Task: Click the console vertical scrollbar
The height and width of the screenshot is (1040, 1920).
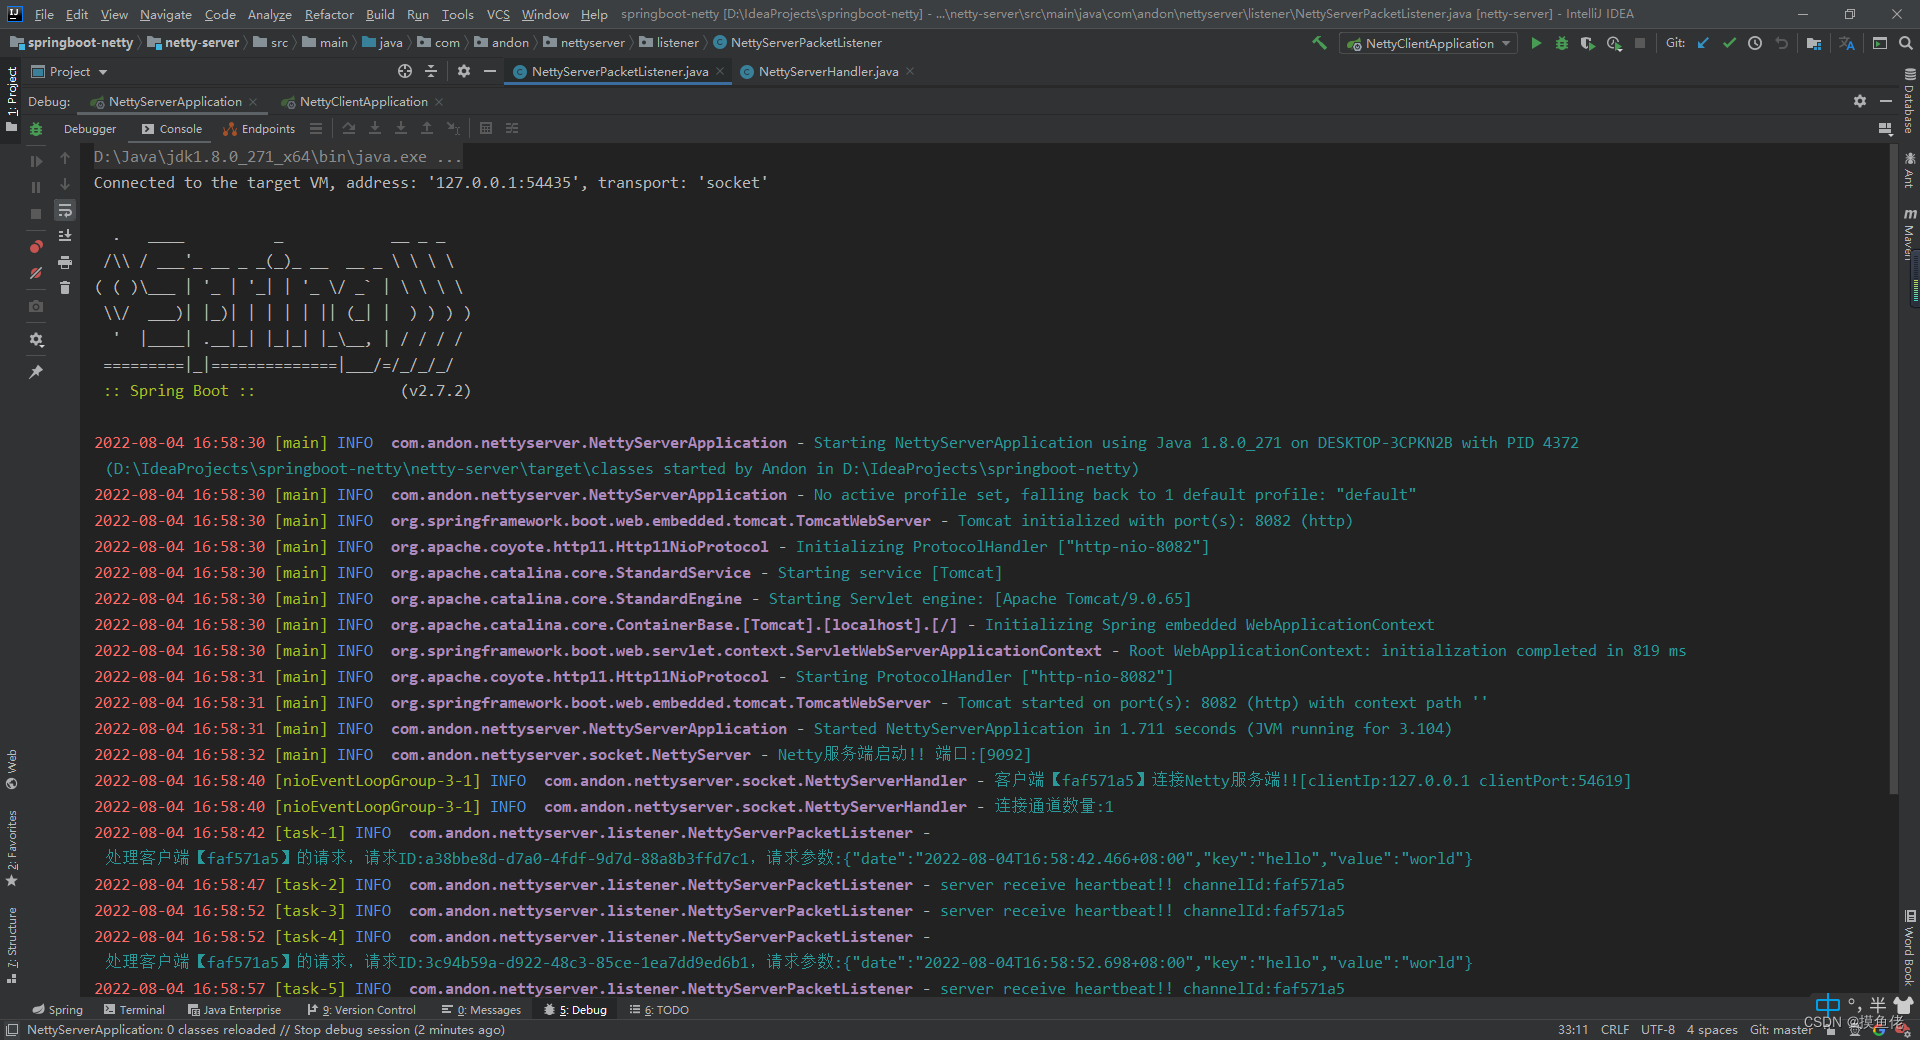Action: pyautogui.click(x=1893, y=470)
